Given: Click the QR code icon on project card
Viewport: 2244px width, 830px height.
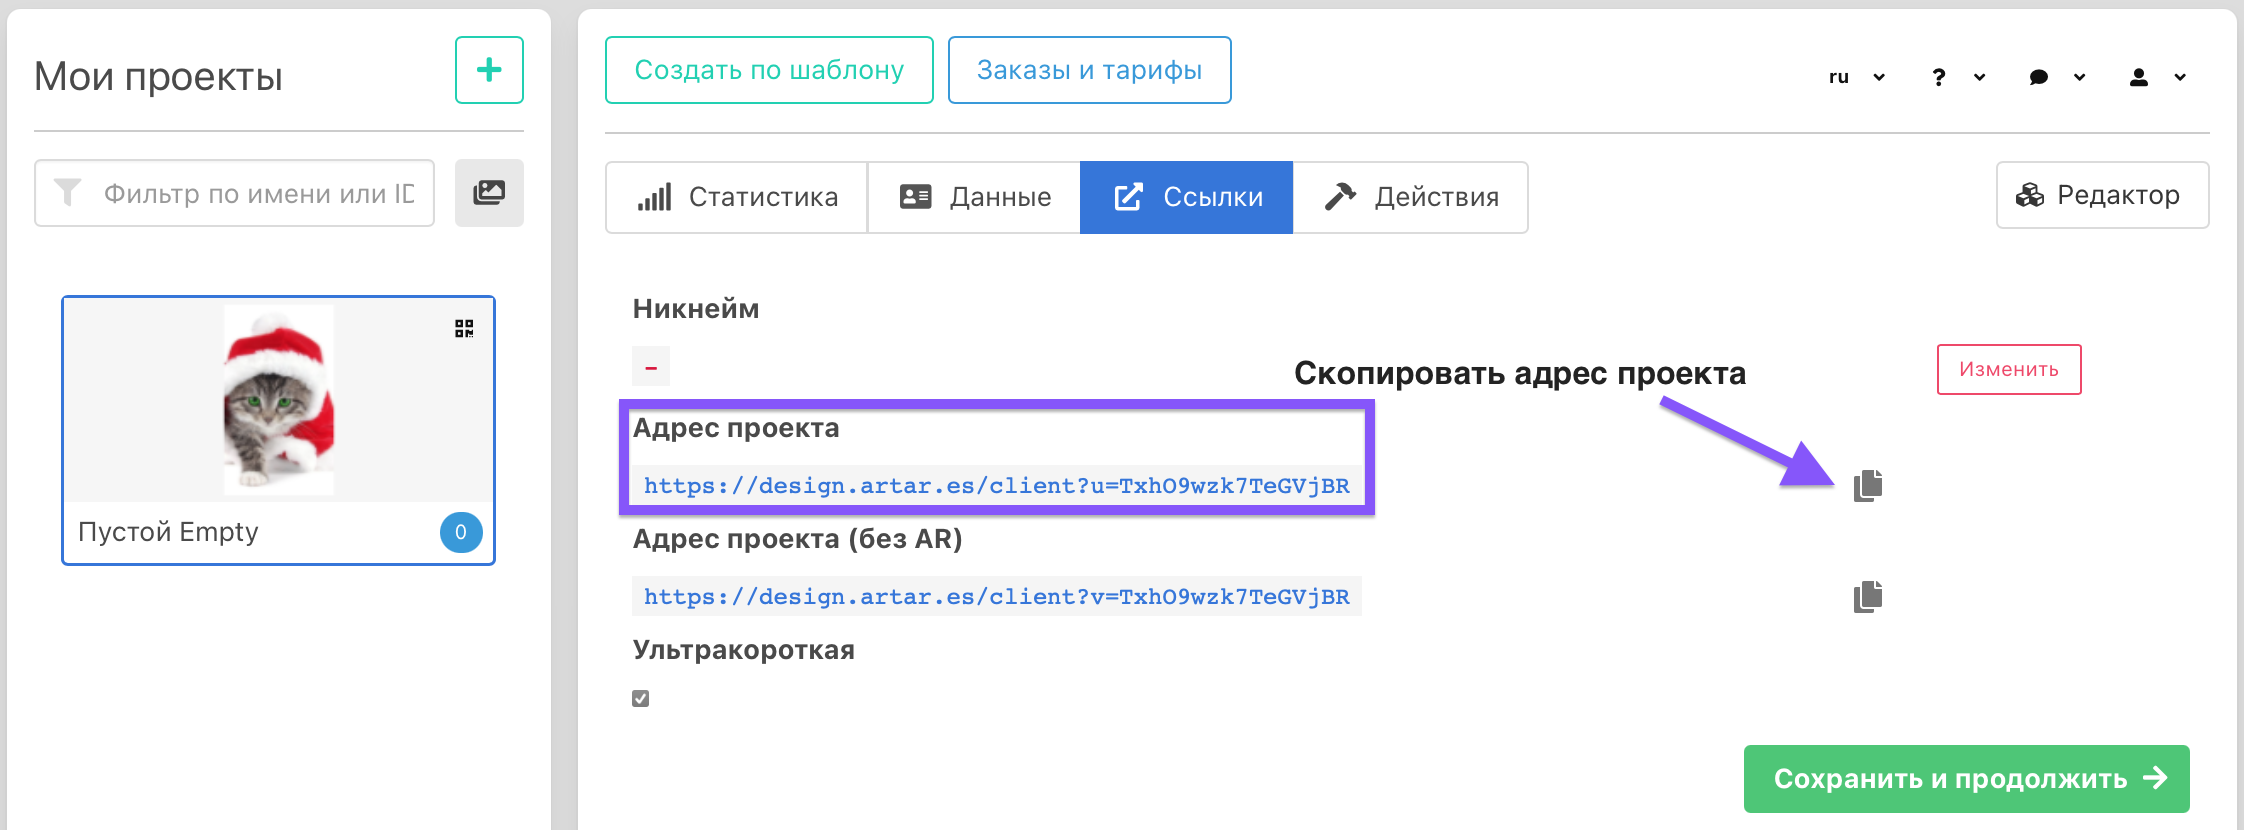Looking at the screenshot, I should 464,329.
